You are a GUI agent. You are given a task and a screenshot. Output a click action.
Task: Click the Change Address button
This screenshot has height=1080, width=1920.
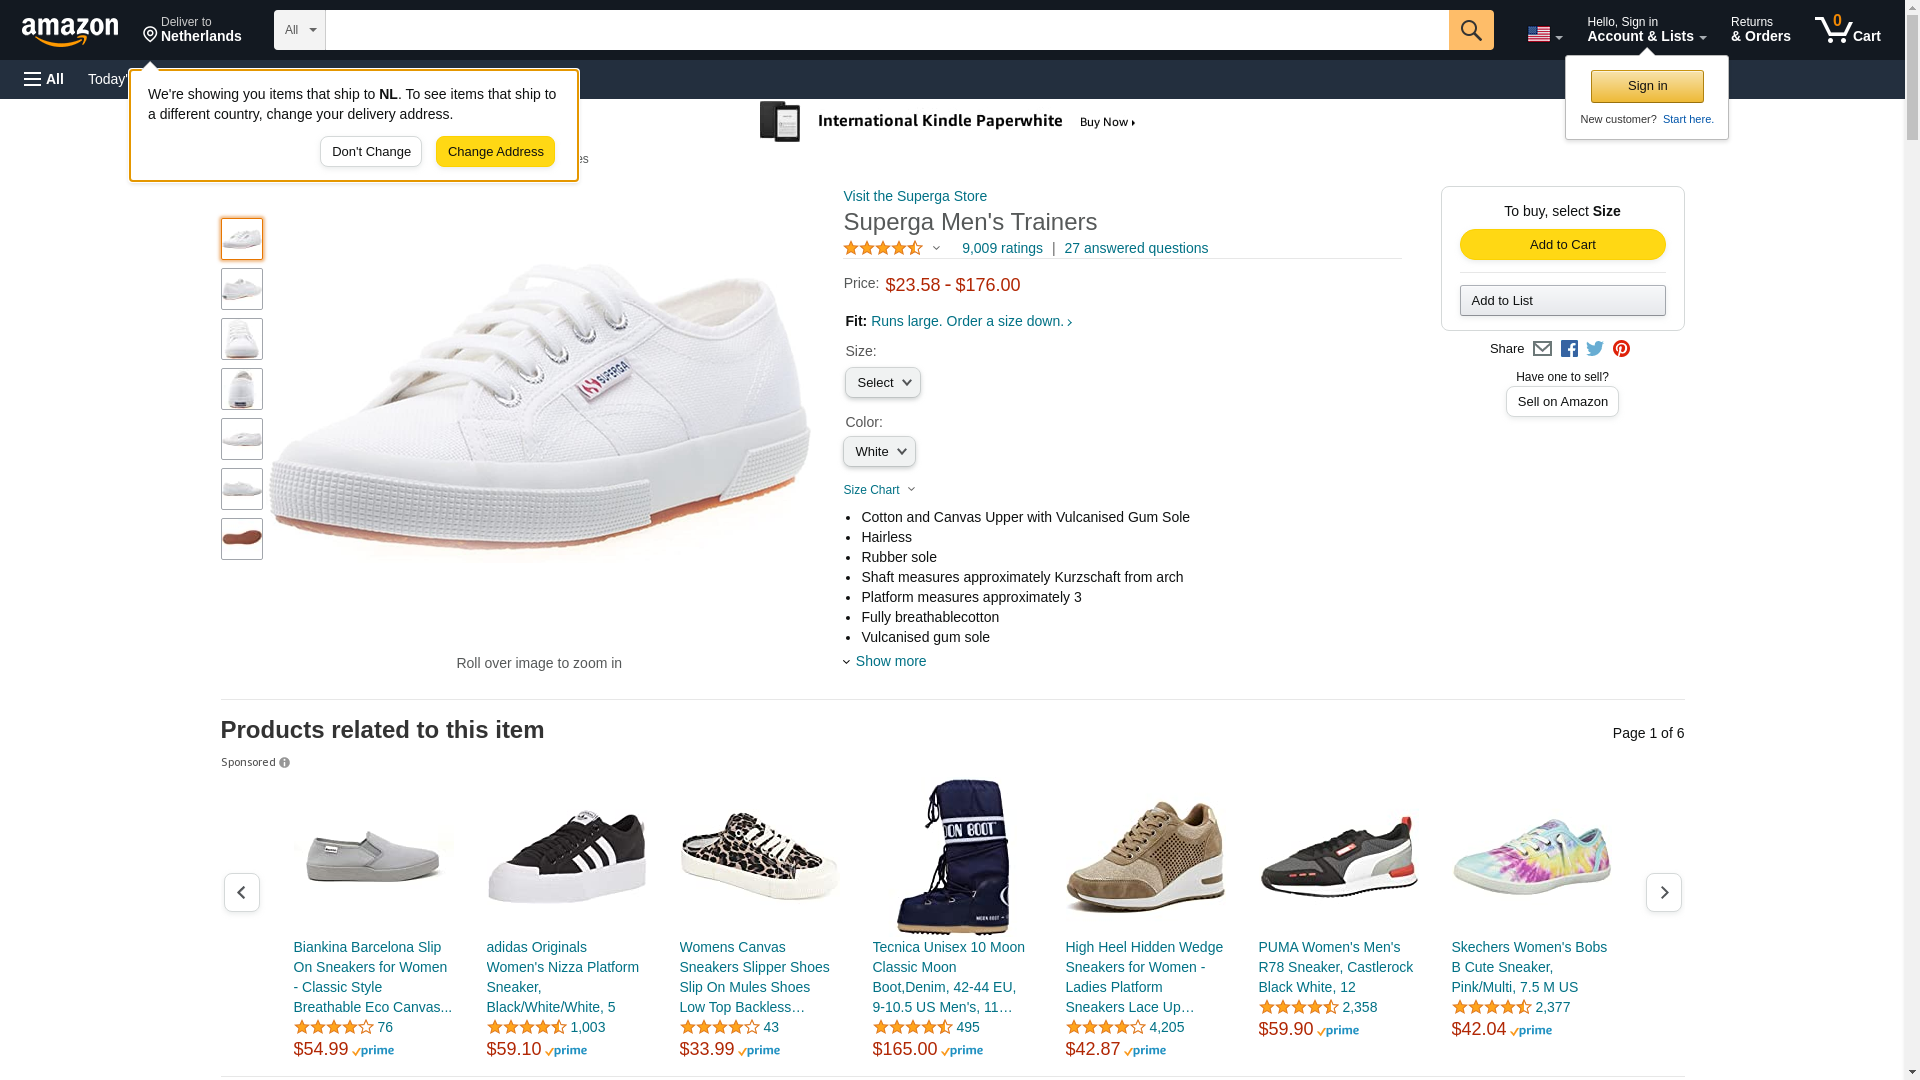point(495,152)
